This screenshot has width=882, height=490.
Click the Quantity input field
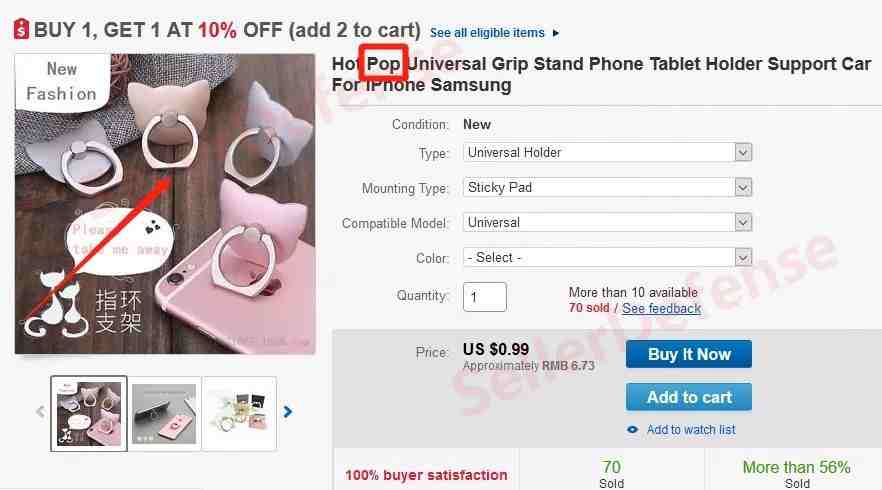pos(485,297)
